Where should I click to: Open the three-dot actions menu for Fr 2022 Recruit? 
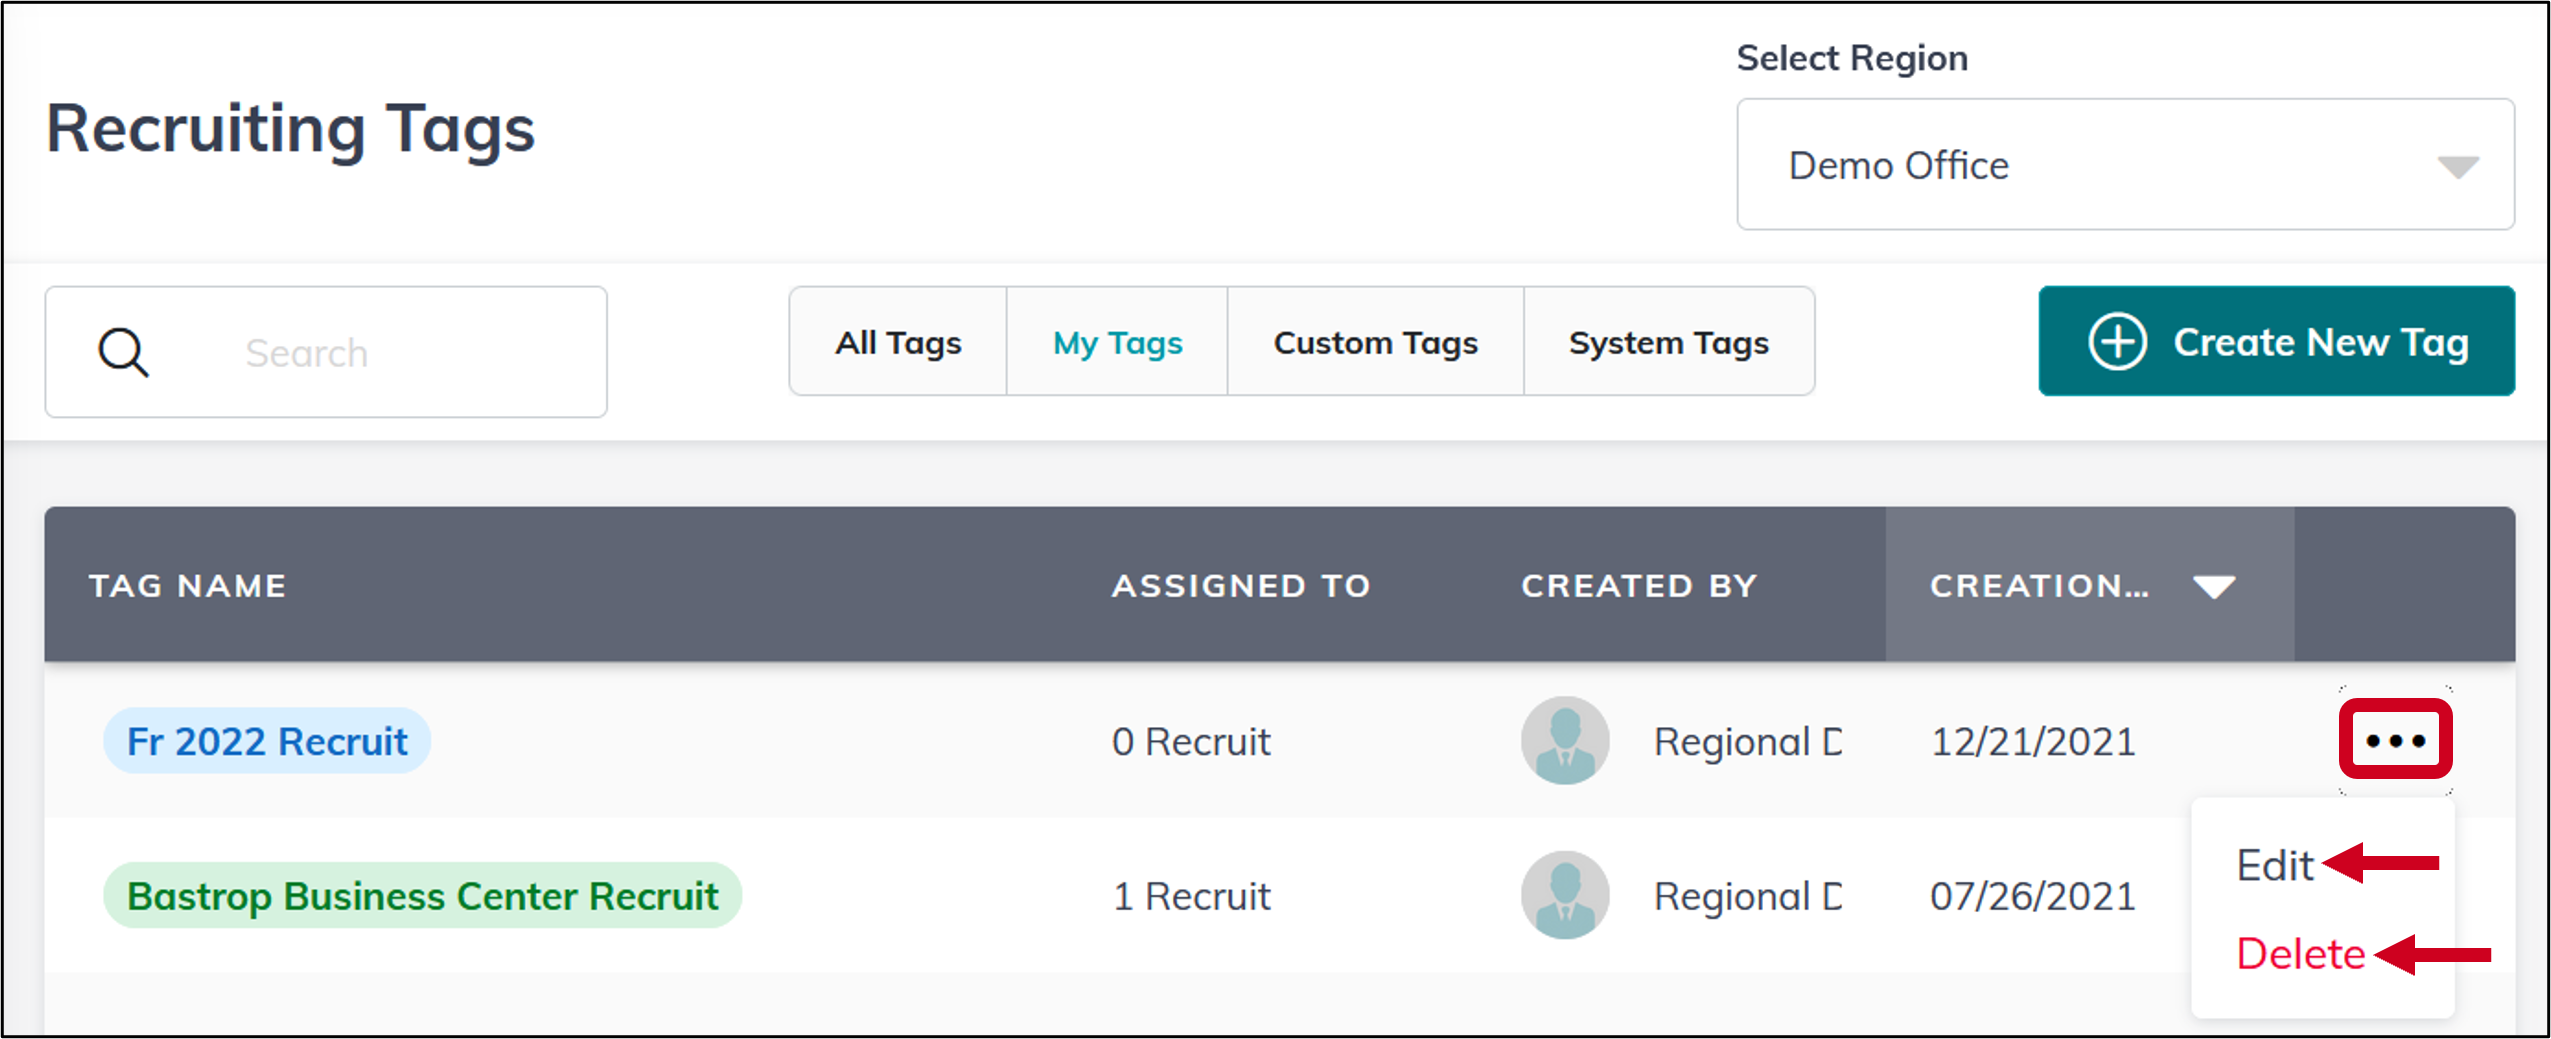pos(2396,740)
